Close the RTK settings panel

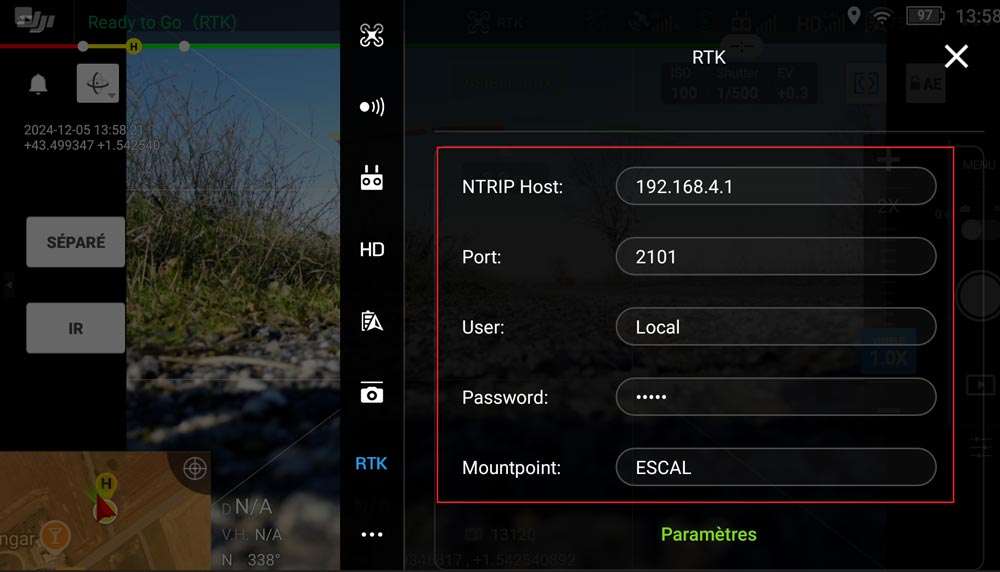coord(956,57)
